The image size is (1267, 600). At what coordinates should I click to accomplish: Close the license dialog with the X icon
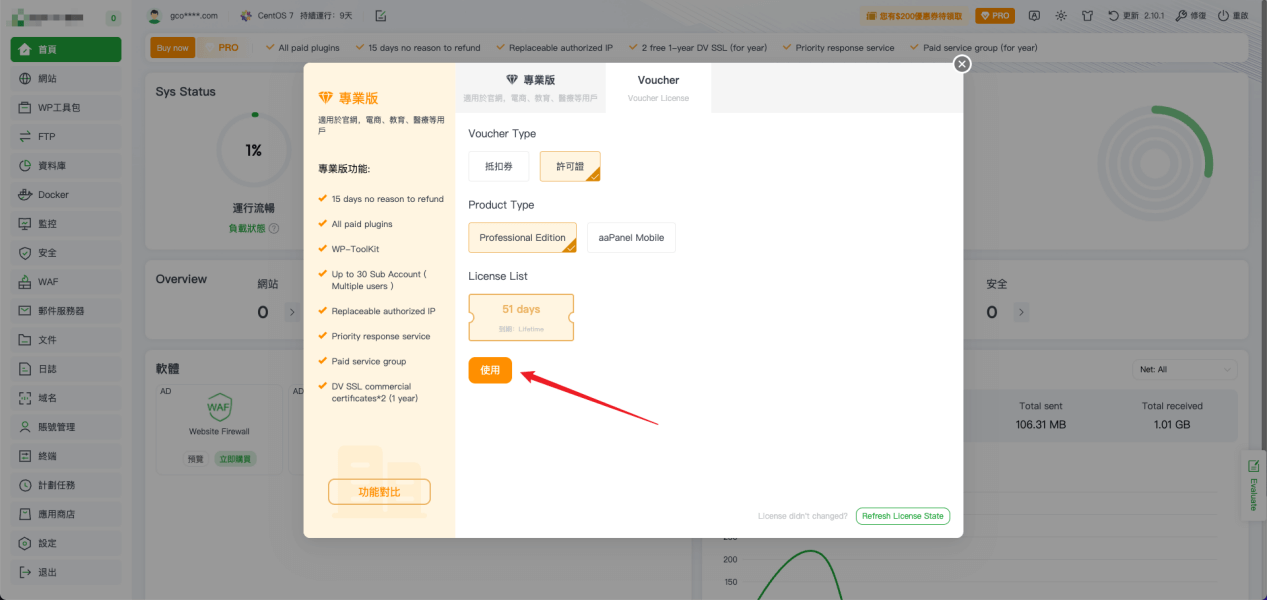[962, 64]
